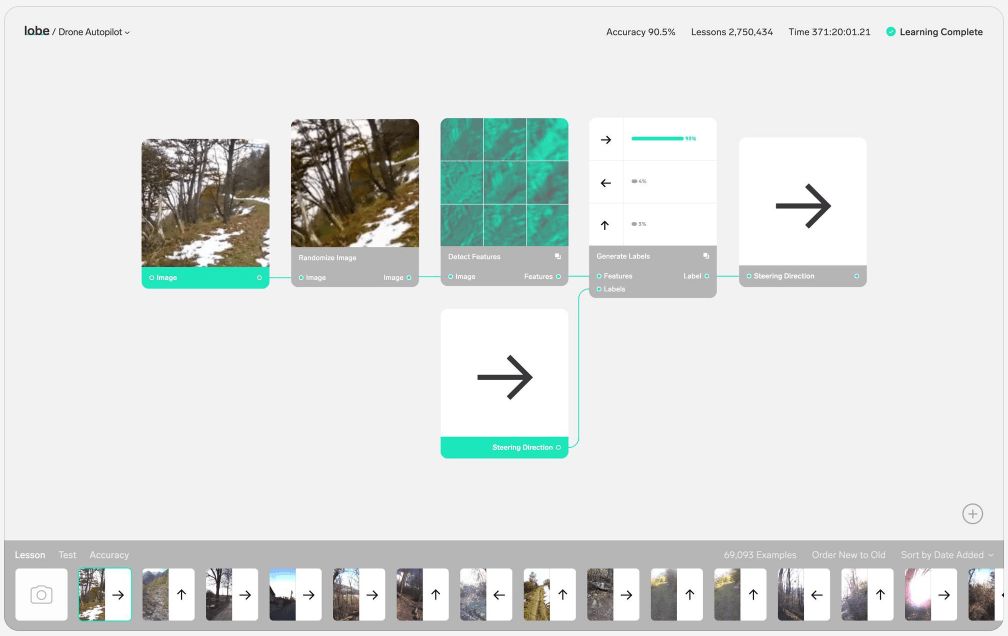The width and height of the screenshot is (1008, 636).
Task: Click the camera capture icon
Action: pos(41,595)
